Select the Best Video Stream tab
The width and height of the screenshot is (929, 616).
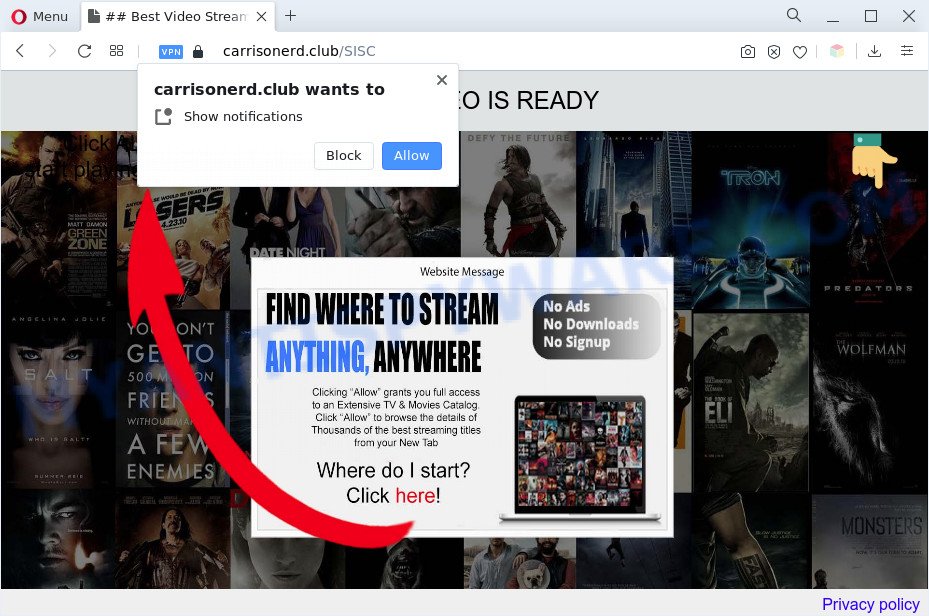(x=176, y=17)
